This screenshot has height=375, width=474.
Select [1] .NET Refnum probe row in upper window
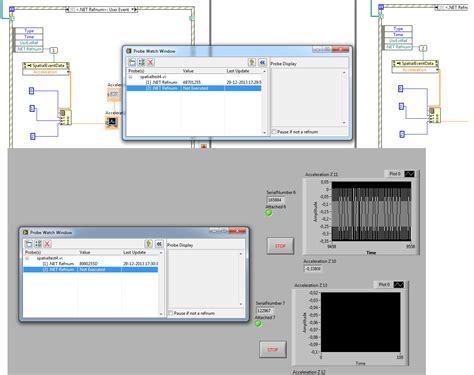tap(194, 82)
